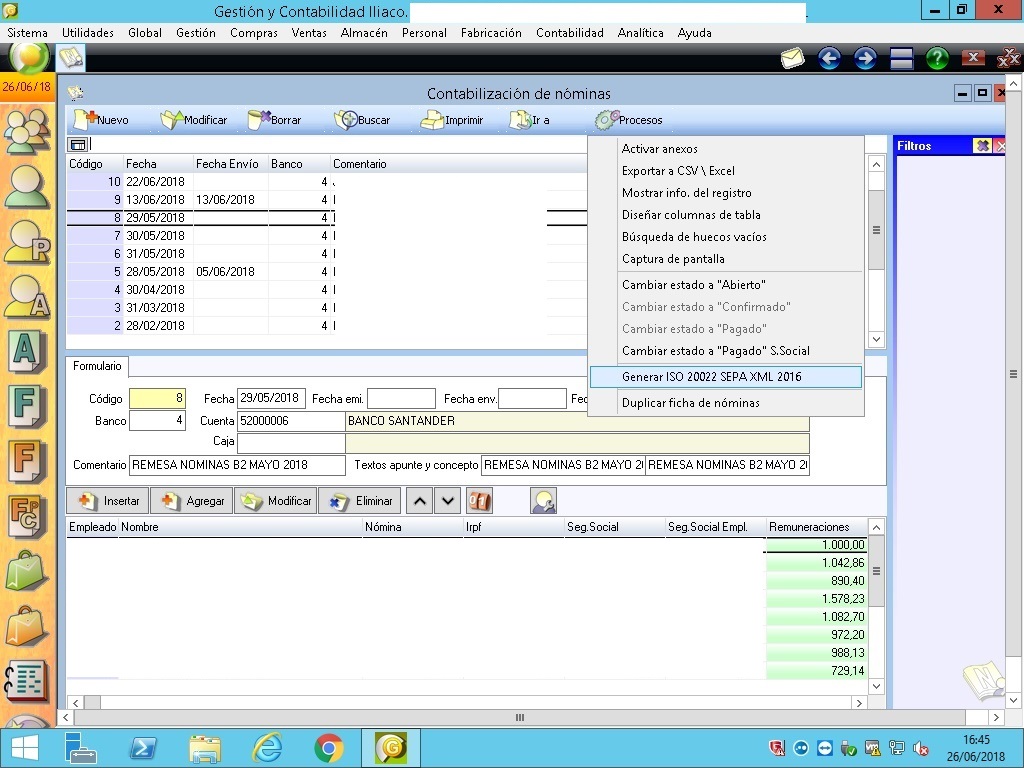Viewport: 1024px width, 768px height.
Task: Open the green shopping bag sidebar icon
Action: [x=27, y=571]
